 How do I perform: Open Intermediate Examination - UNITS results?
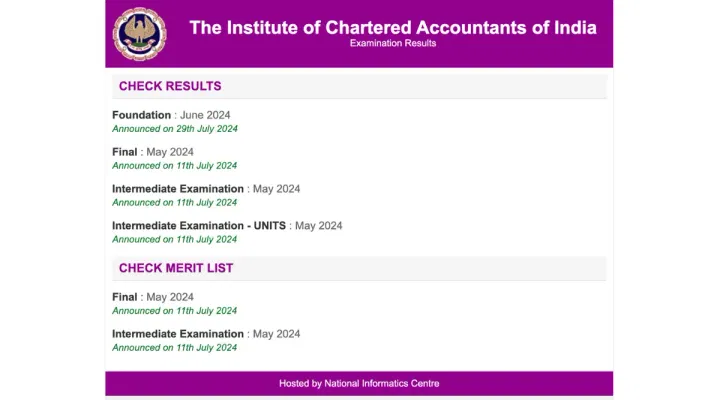[x=199, y=226]
